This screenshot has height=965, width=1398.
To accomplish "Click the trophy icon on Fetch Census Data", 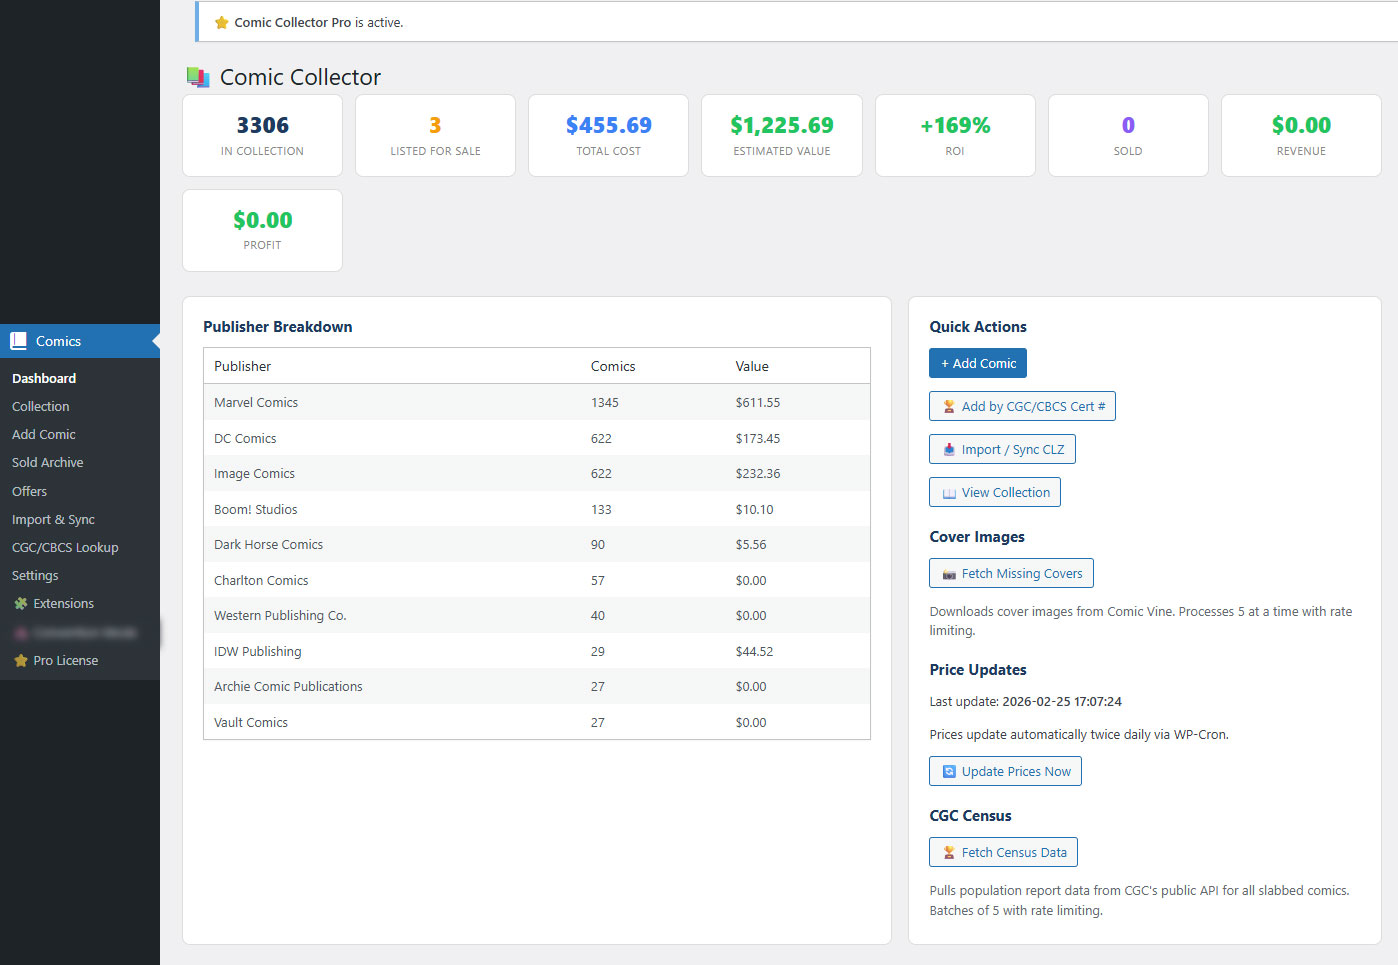I will [949, 853].
